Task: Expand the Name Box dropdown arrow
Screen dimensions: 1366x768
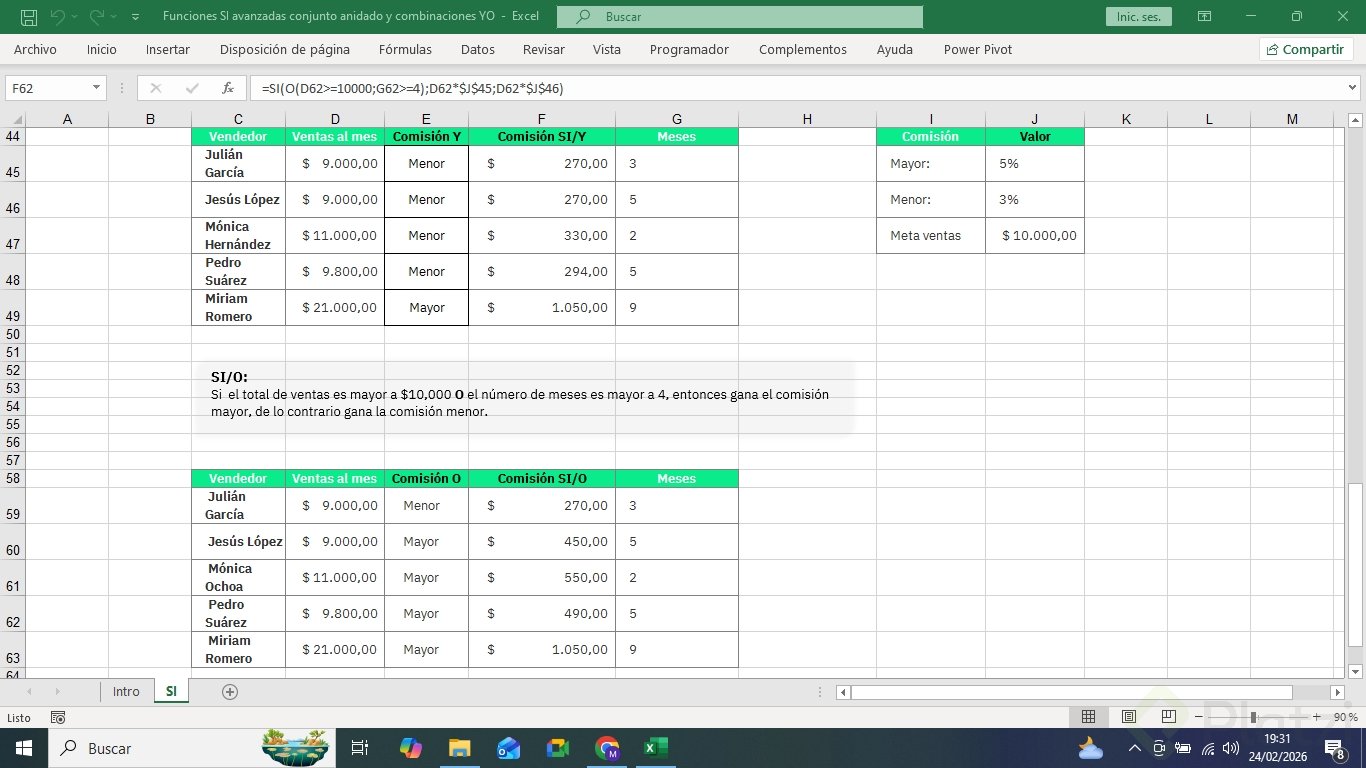Action: pos(97,88)
